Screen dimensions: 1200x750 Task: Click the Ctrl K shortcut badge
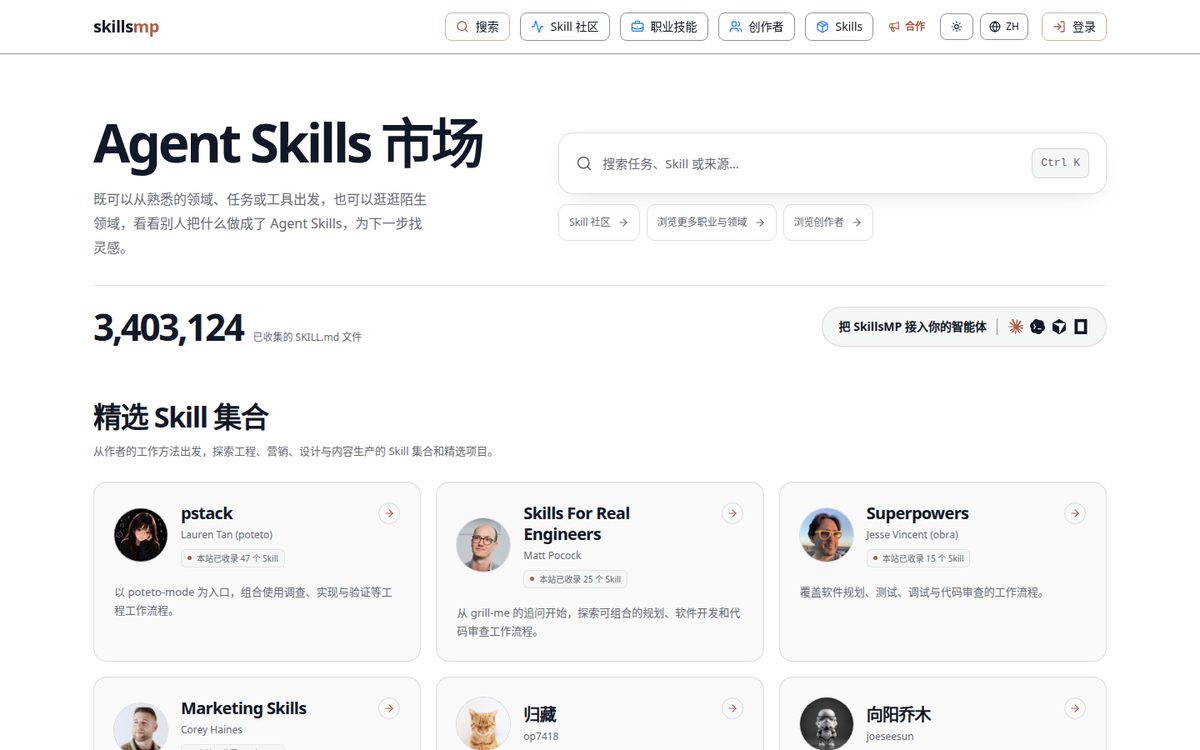1060,163
